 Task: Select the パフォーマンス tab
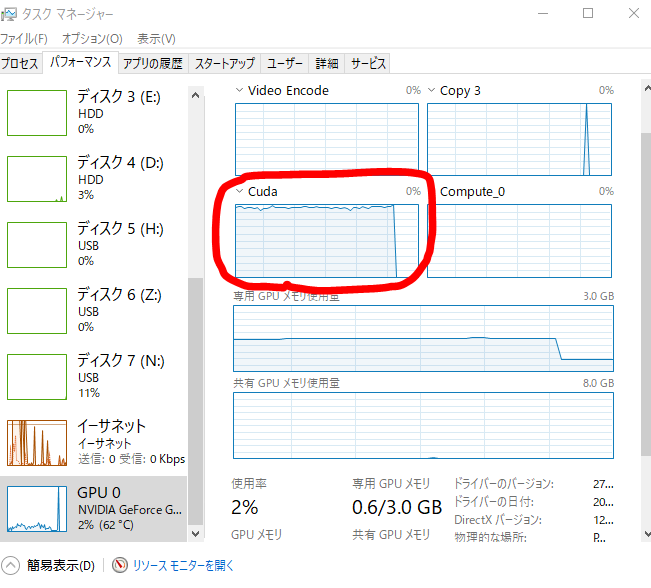click(81, 62)
